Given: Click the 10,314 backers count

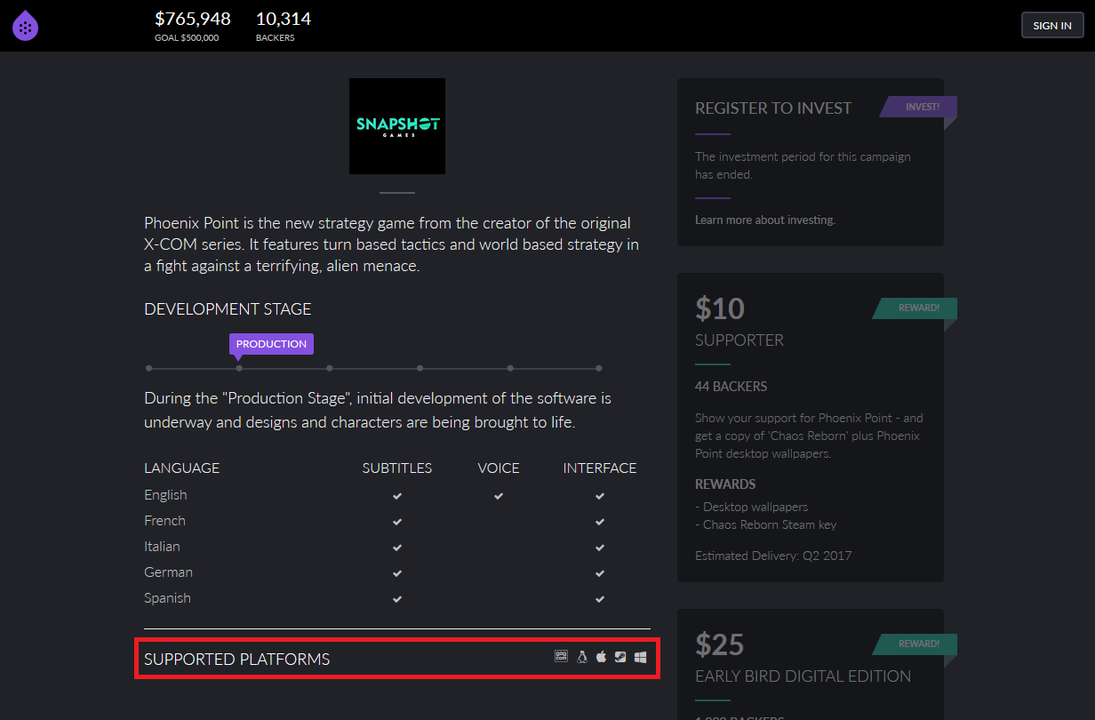Looking at the screenshot, I should (x=283, y=19).
